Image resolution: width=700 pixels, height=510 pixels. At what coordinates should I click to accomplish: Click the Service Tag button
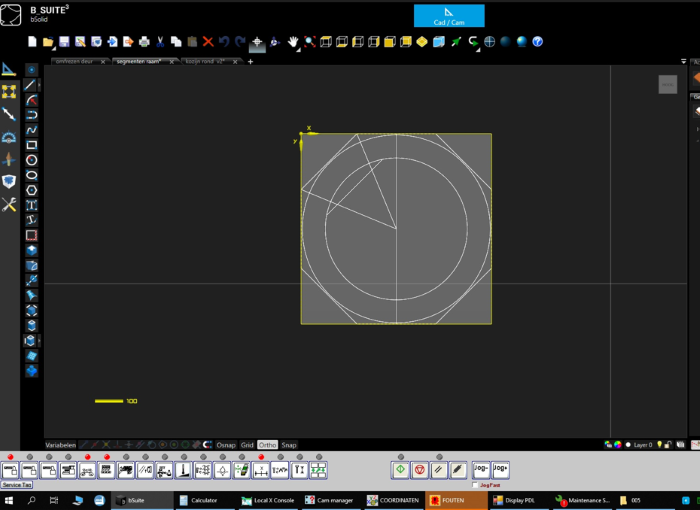(17, 485)
